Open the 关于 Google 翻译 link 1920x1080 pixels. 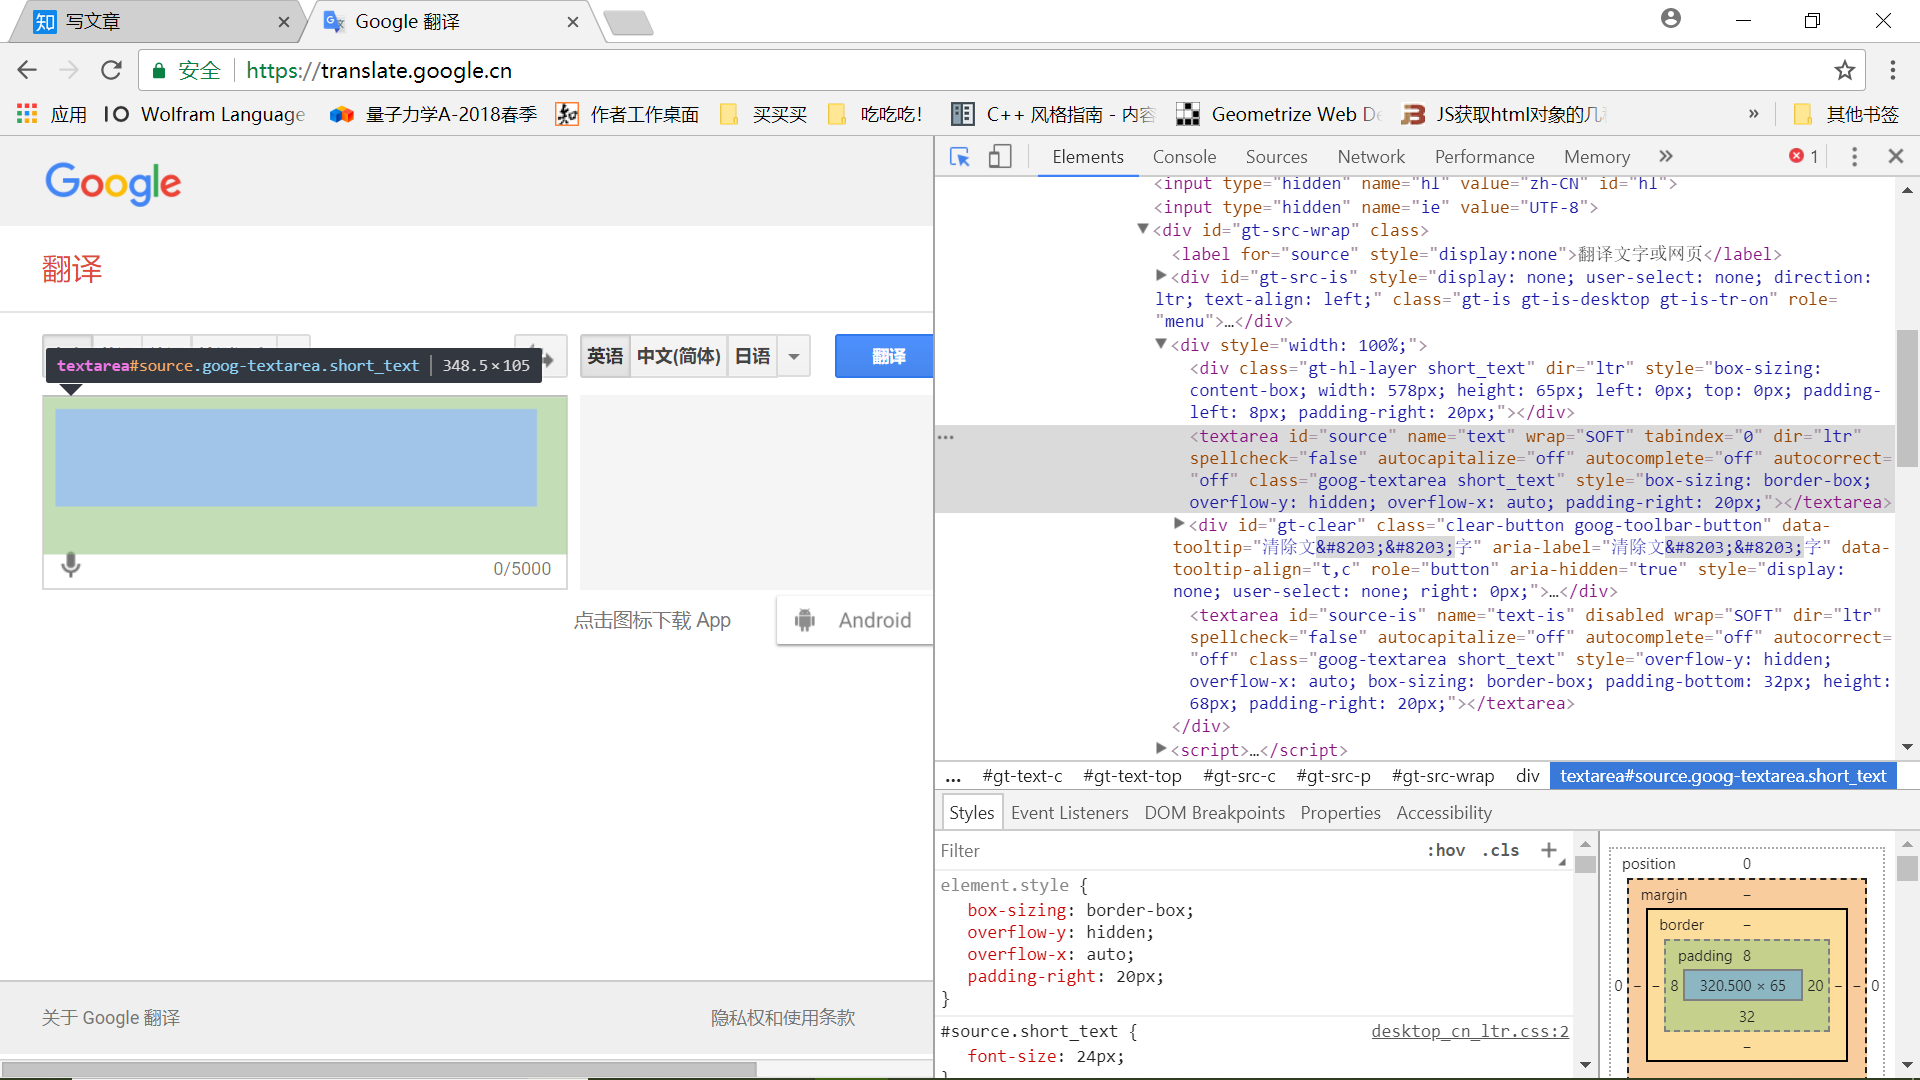[111, 1017]
